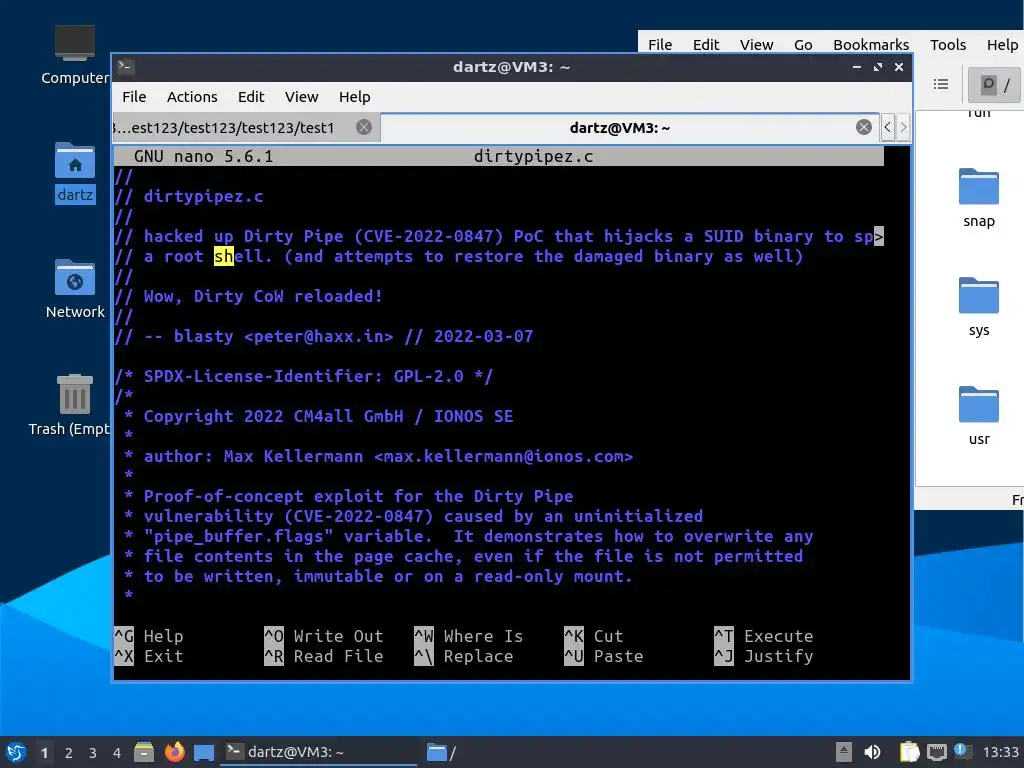Viewport: 1024px width, 768px height.
Task: Click the ^G Help nano shortcut
Action: 149,636
